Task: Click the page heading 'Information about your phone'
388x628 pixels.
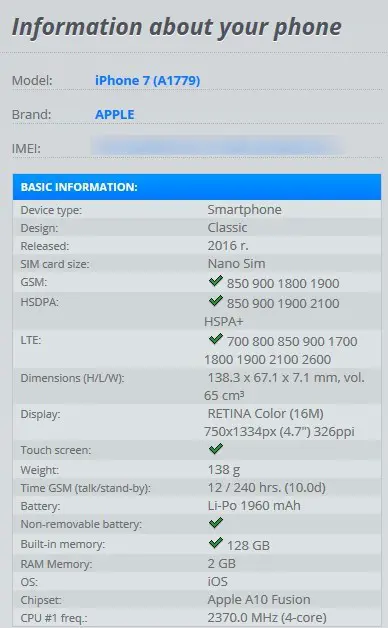Action: point(177,28)
